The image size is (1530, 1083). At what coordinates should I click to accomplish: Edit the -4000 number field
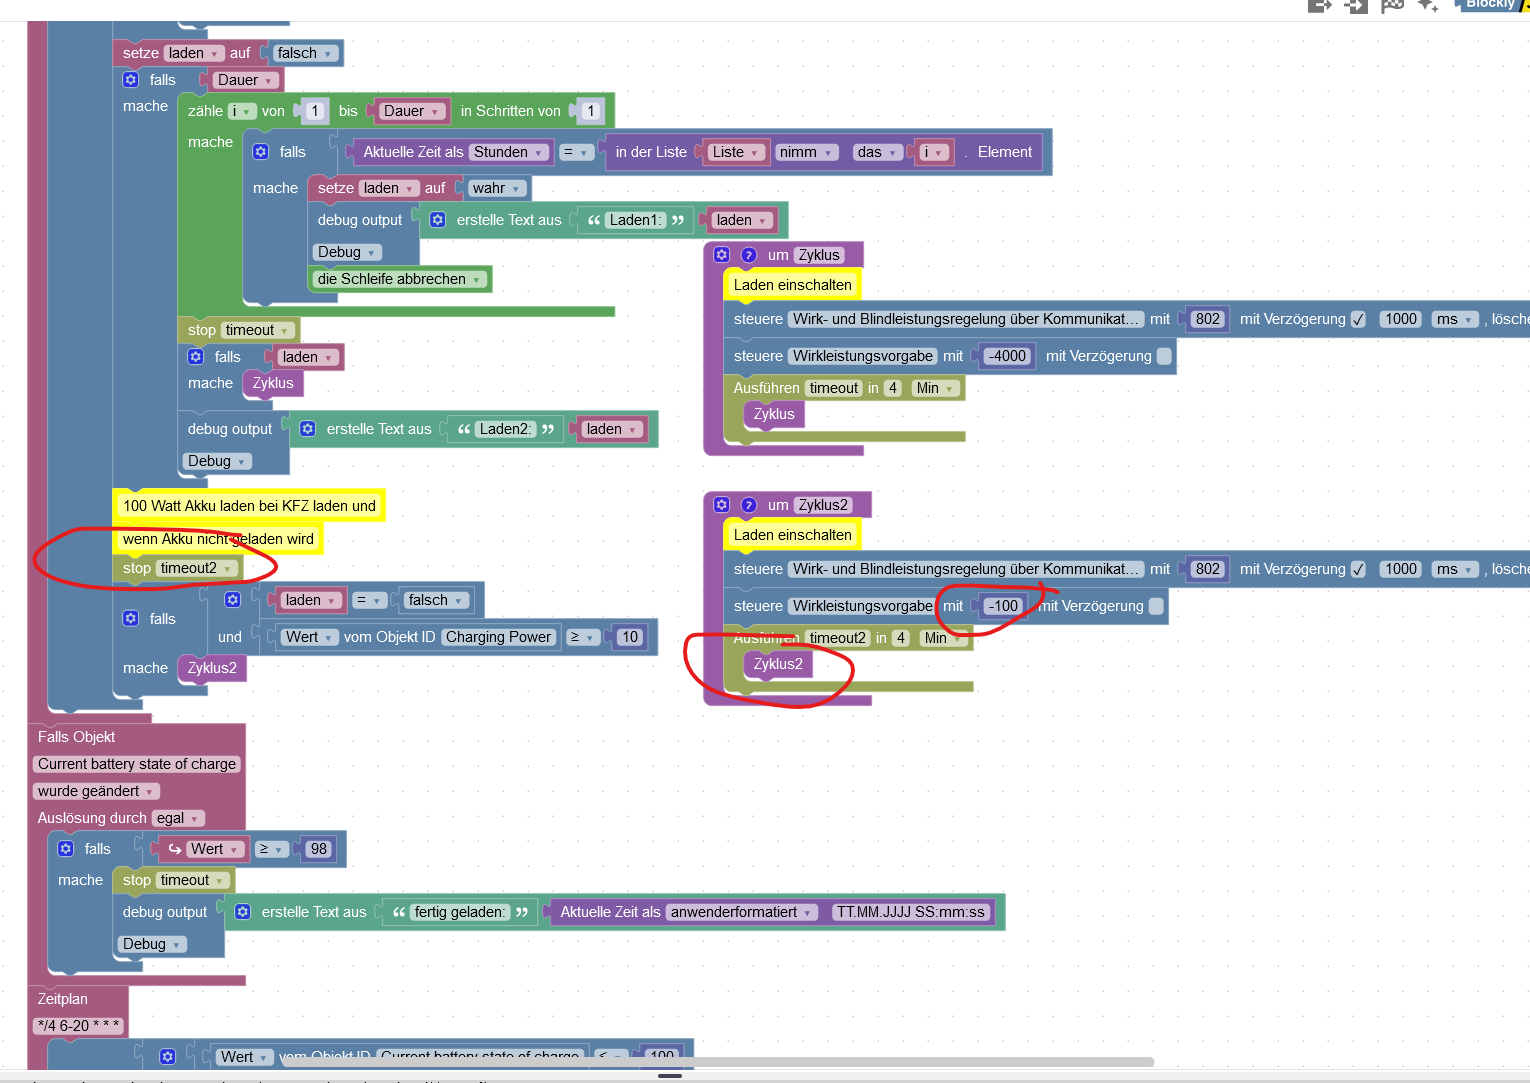coord(1007,356)
